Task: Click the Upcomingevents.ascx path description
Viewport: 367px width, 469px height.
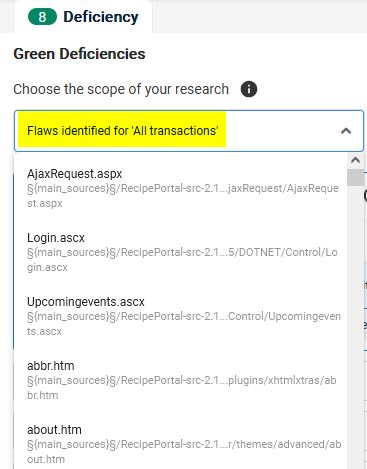Action: click(x=184, y=324)
